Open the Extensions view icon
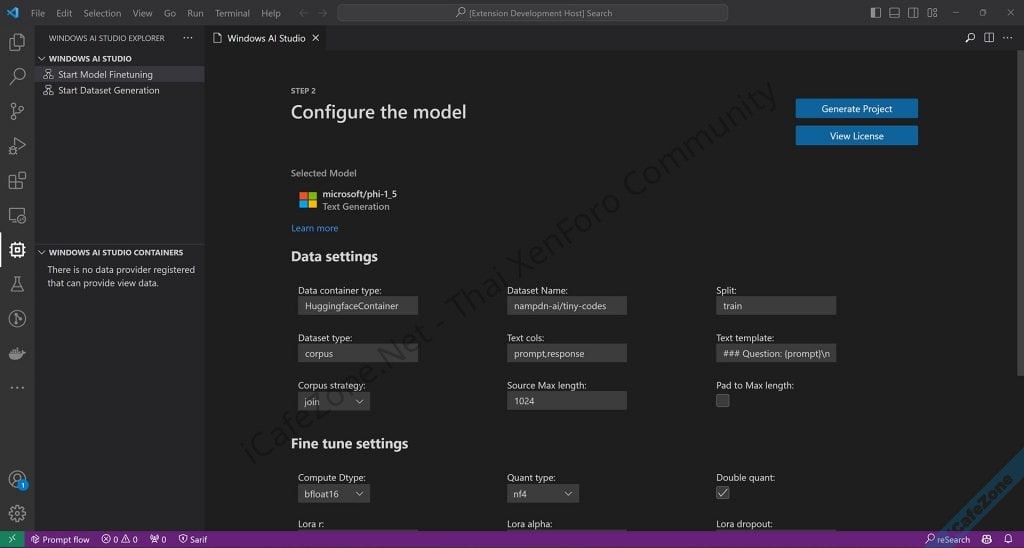This screenshot has height=548, width=1024. (x=17, y=181)
